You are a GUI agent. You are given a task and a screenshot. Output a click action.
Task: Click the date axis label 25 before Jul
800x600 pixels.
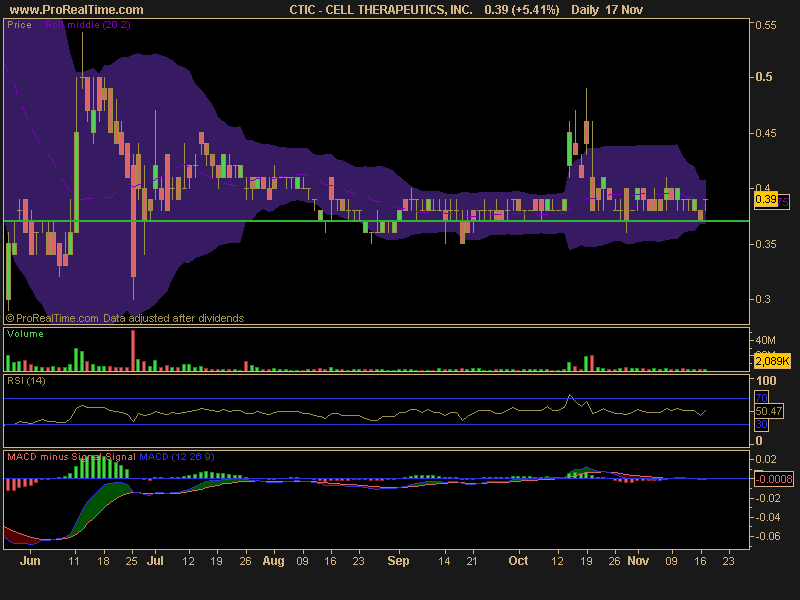point(132,561)
